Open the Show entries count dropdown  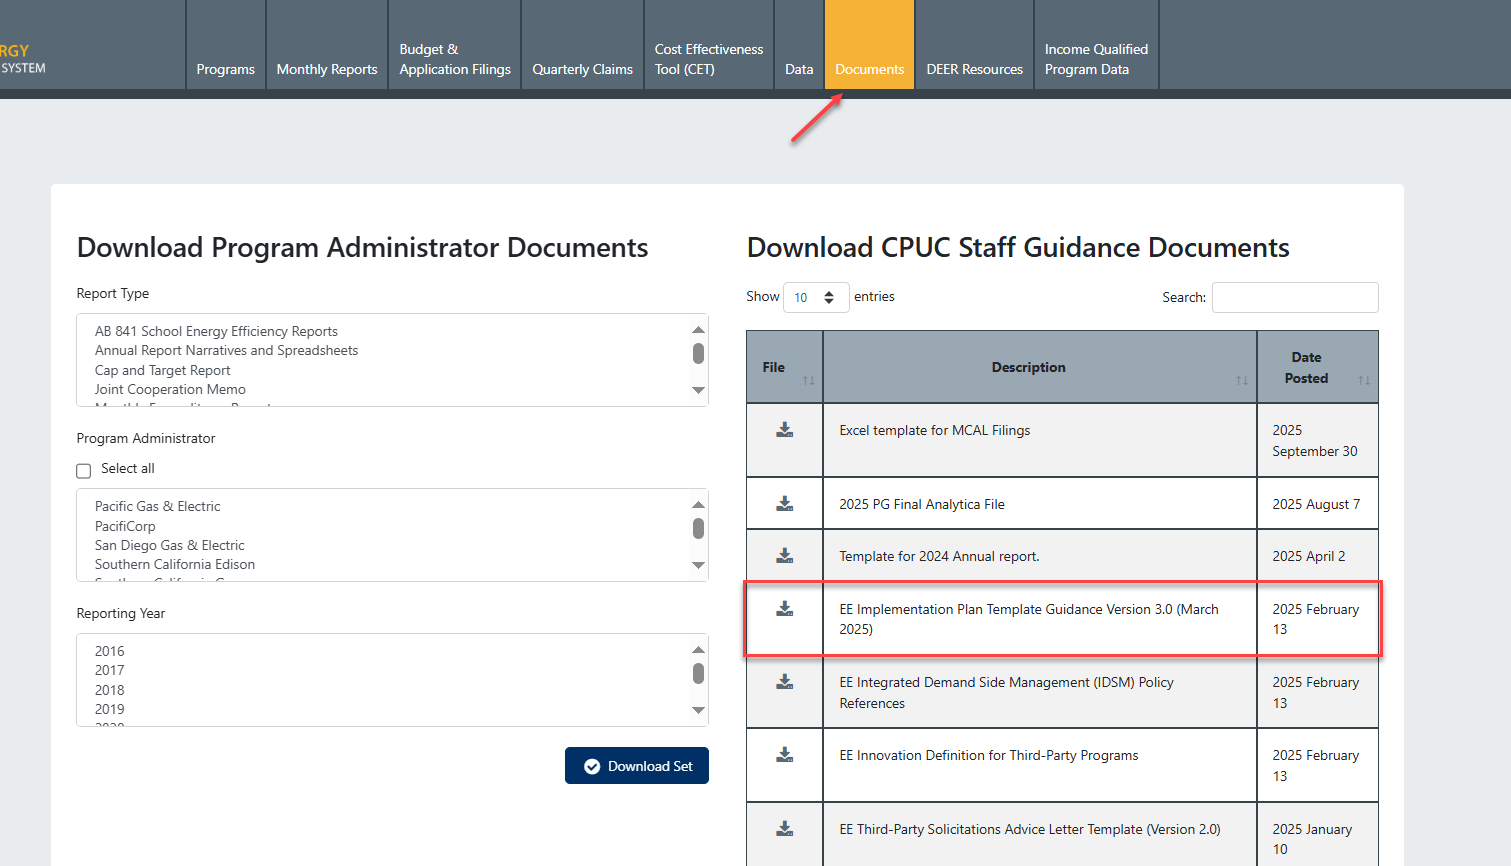click(x=816, y=297)
